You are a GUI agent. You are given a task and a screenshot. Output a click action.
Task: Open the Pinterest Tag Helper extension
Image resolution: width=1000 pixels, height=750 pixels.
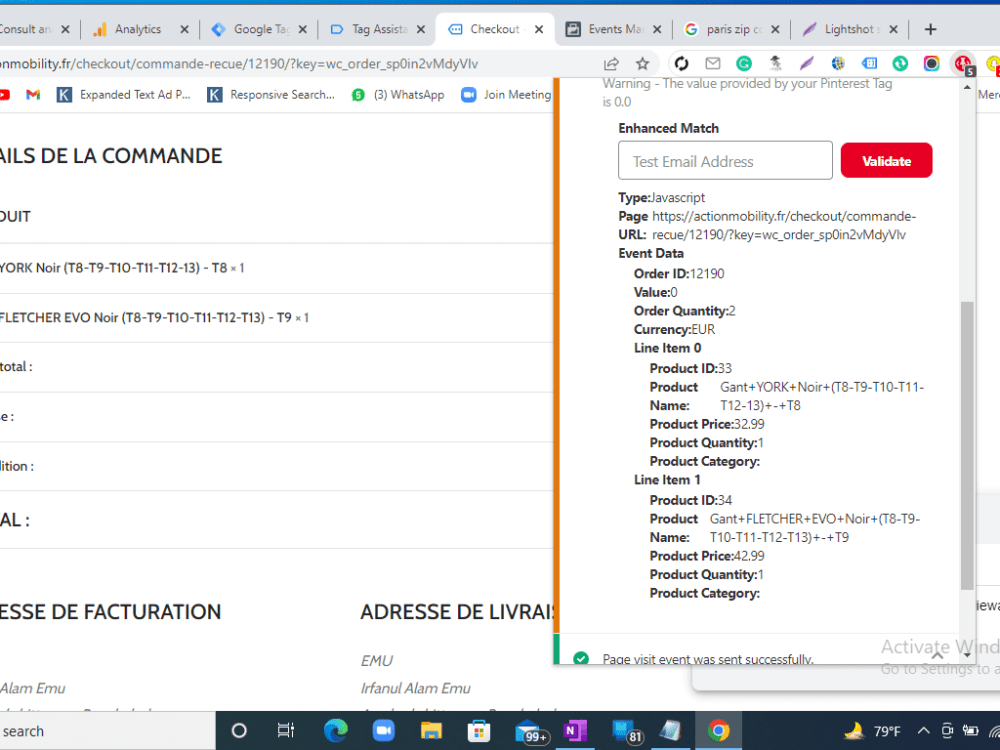point(963,64)
